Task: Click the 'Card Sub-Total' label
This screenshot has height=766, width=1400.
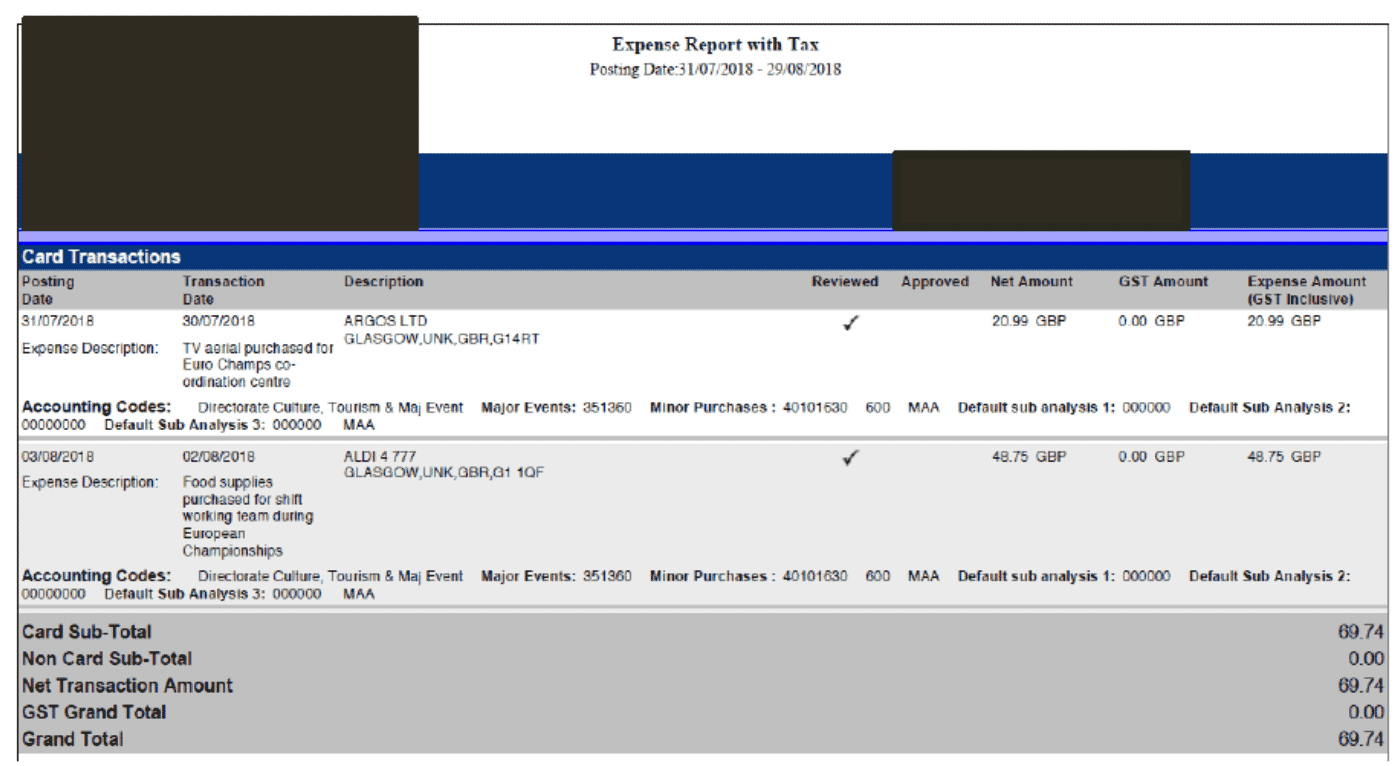Action: click(x=87, y=632)
